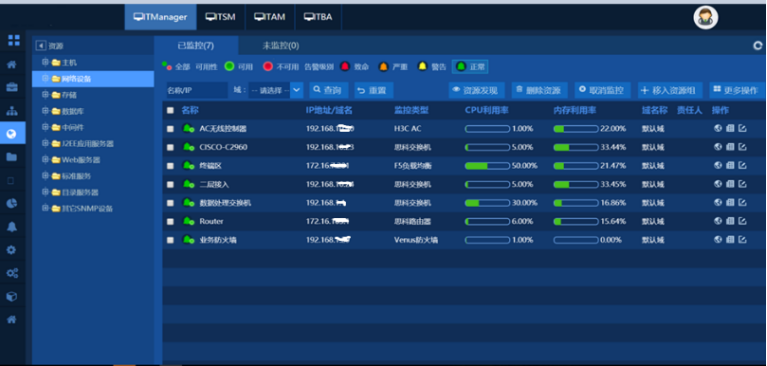767x366 pixels.
Task: Check the box for the Router row
Action: pyautogui.click(x=170, y=222)
